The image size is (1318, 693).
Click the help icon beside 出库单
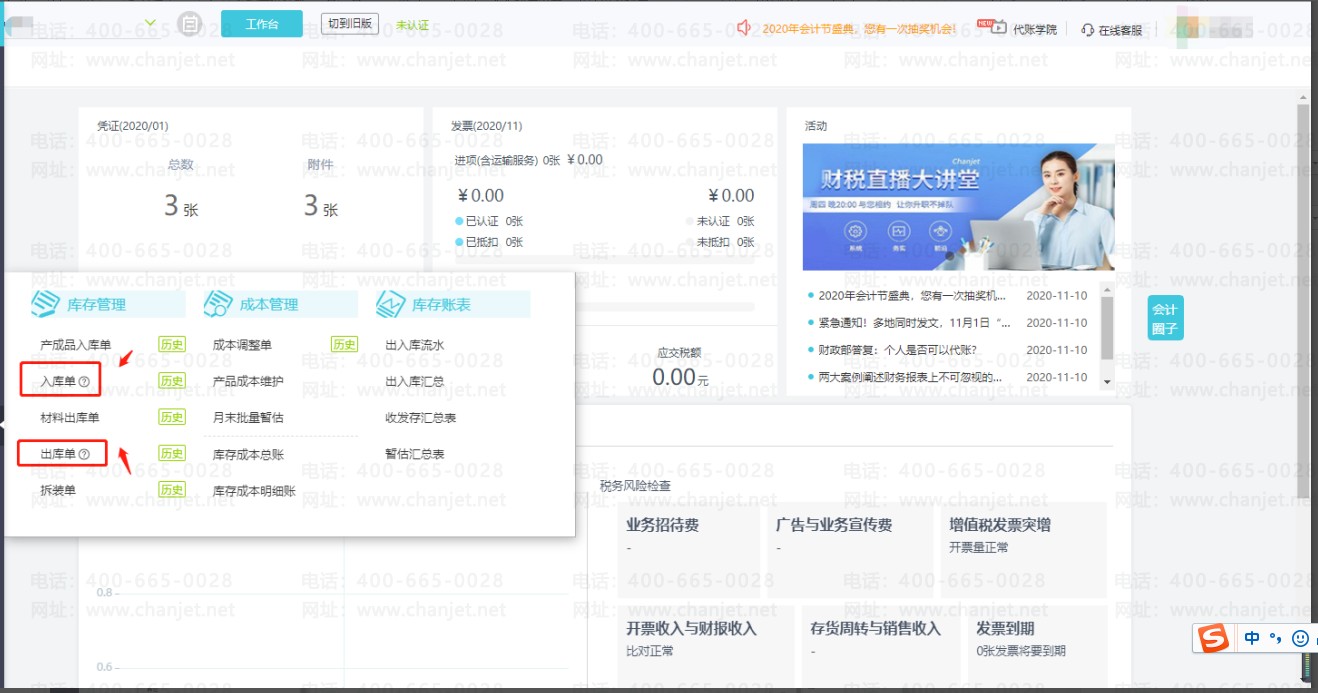click(84, 454)
